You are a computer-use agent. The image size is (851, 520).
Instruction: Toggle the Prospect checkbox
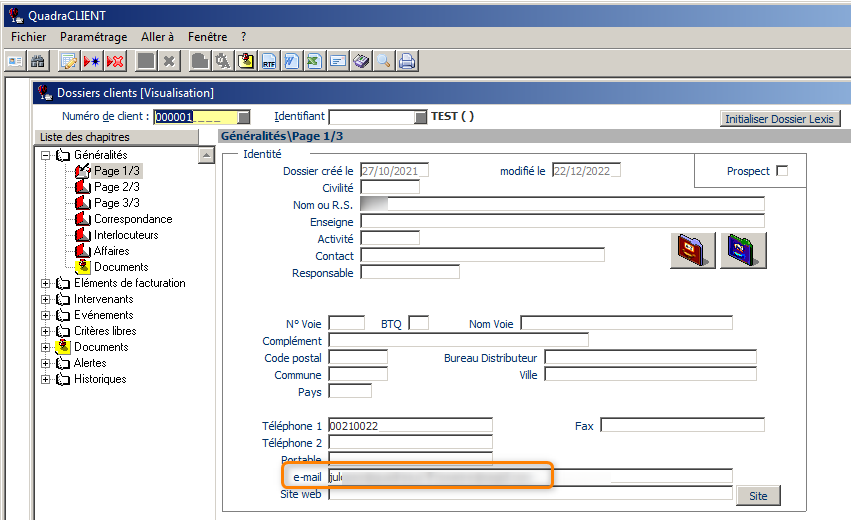782,171
